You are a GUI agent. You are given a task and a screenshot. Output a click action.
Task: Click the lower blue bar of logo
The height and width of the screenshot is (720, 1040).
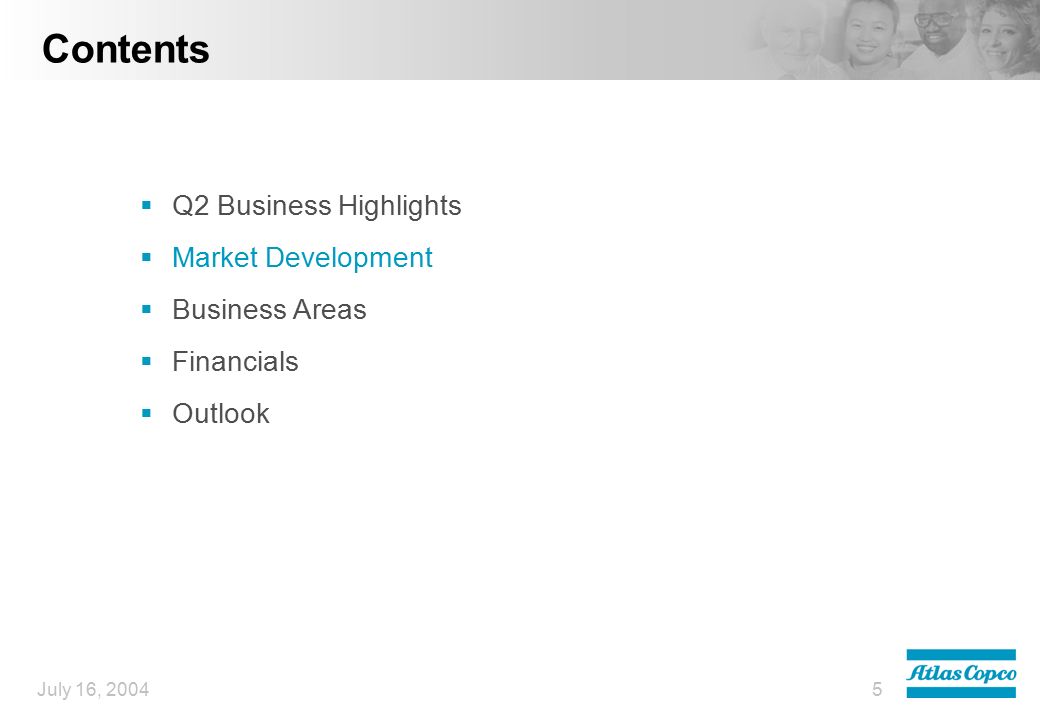(x=961, y=692)
